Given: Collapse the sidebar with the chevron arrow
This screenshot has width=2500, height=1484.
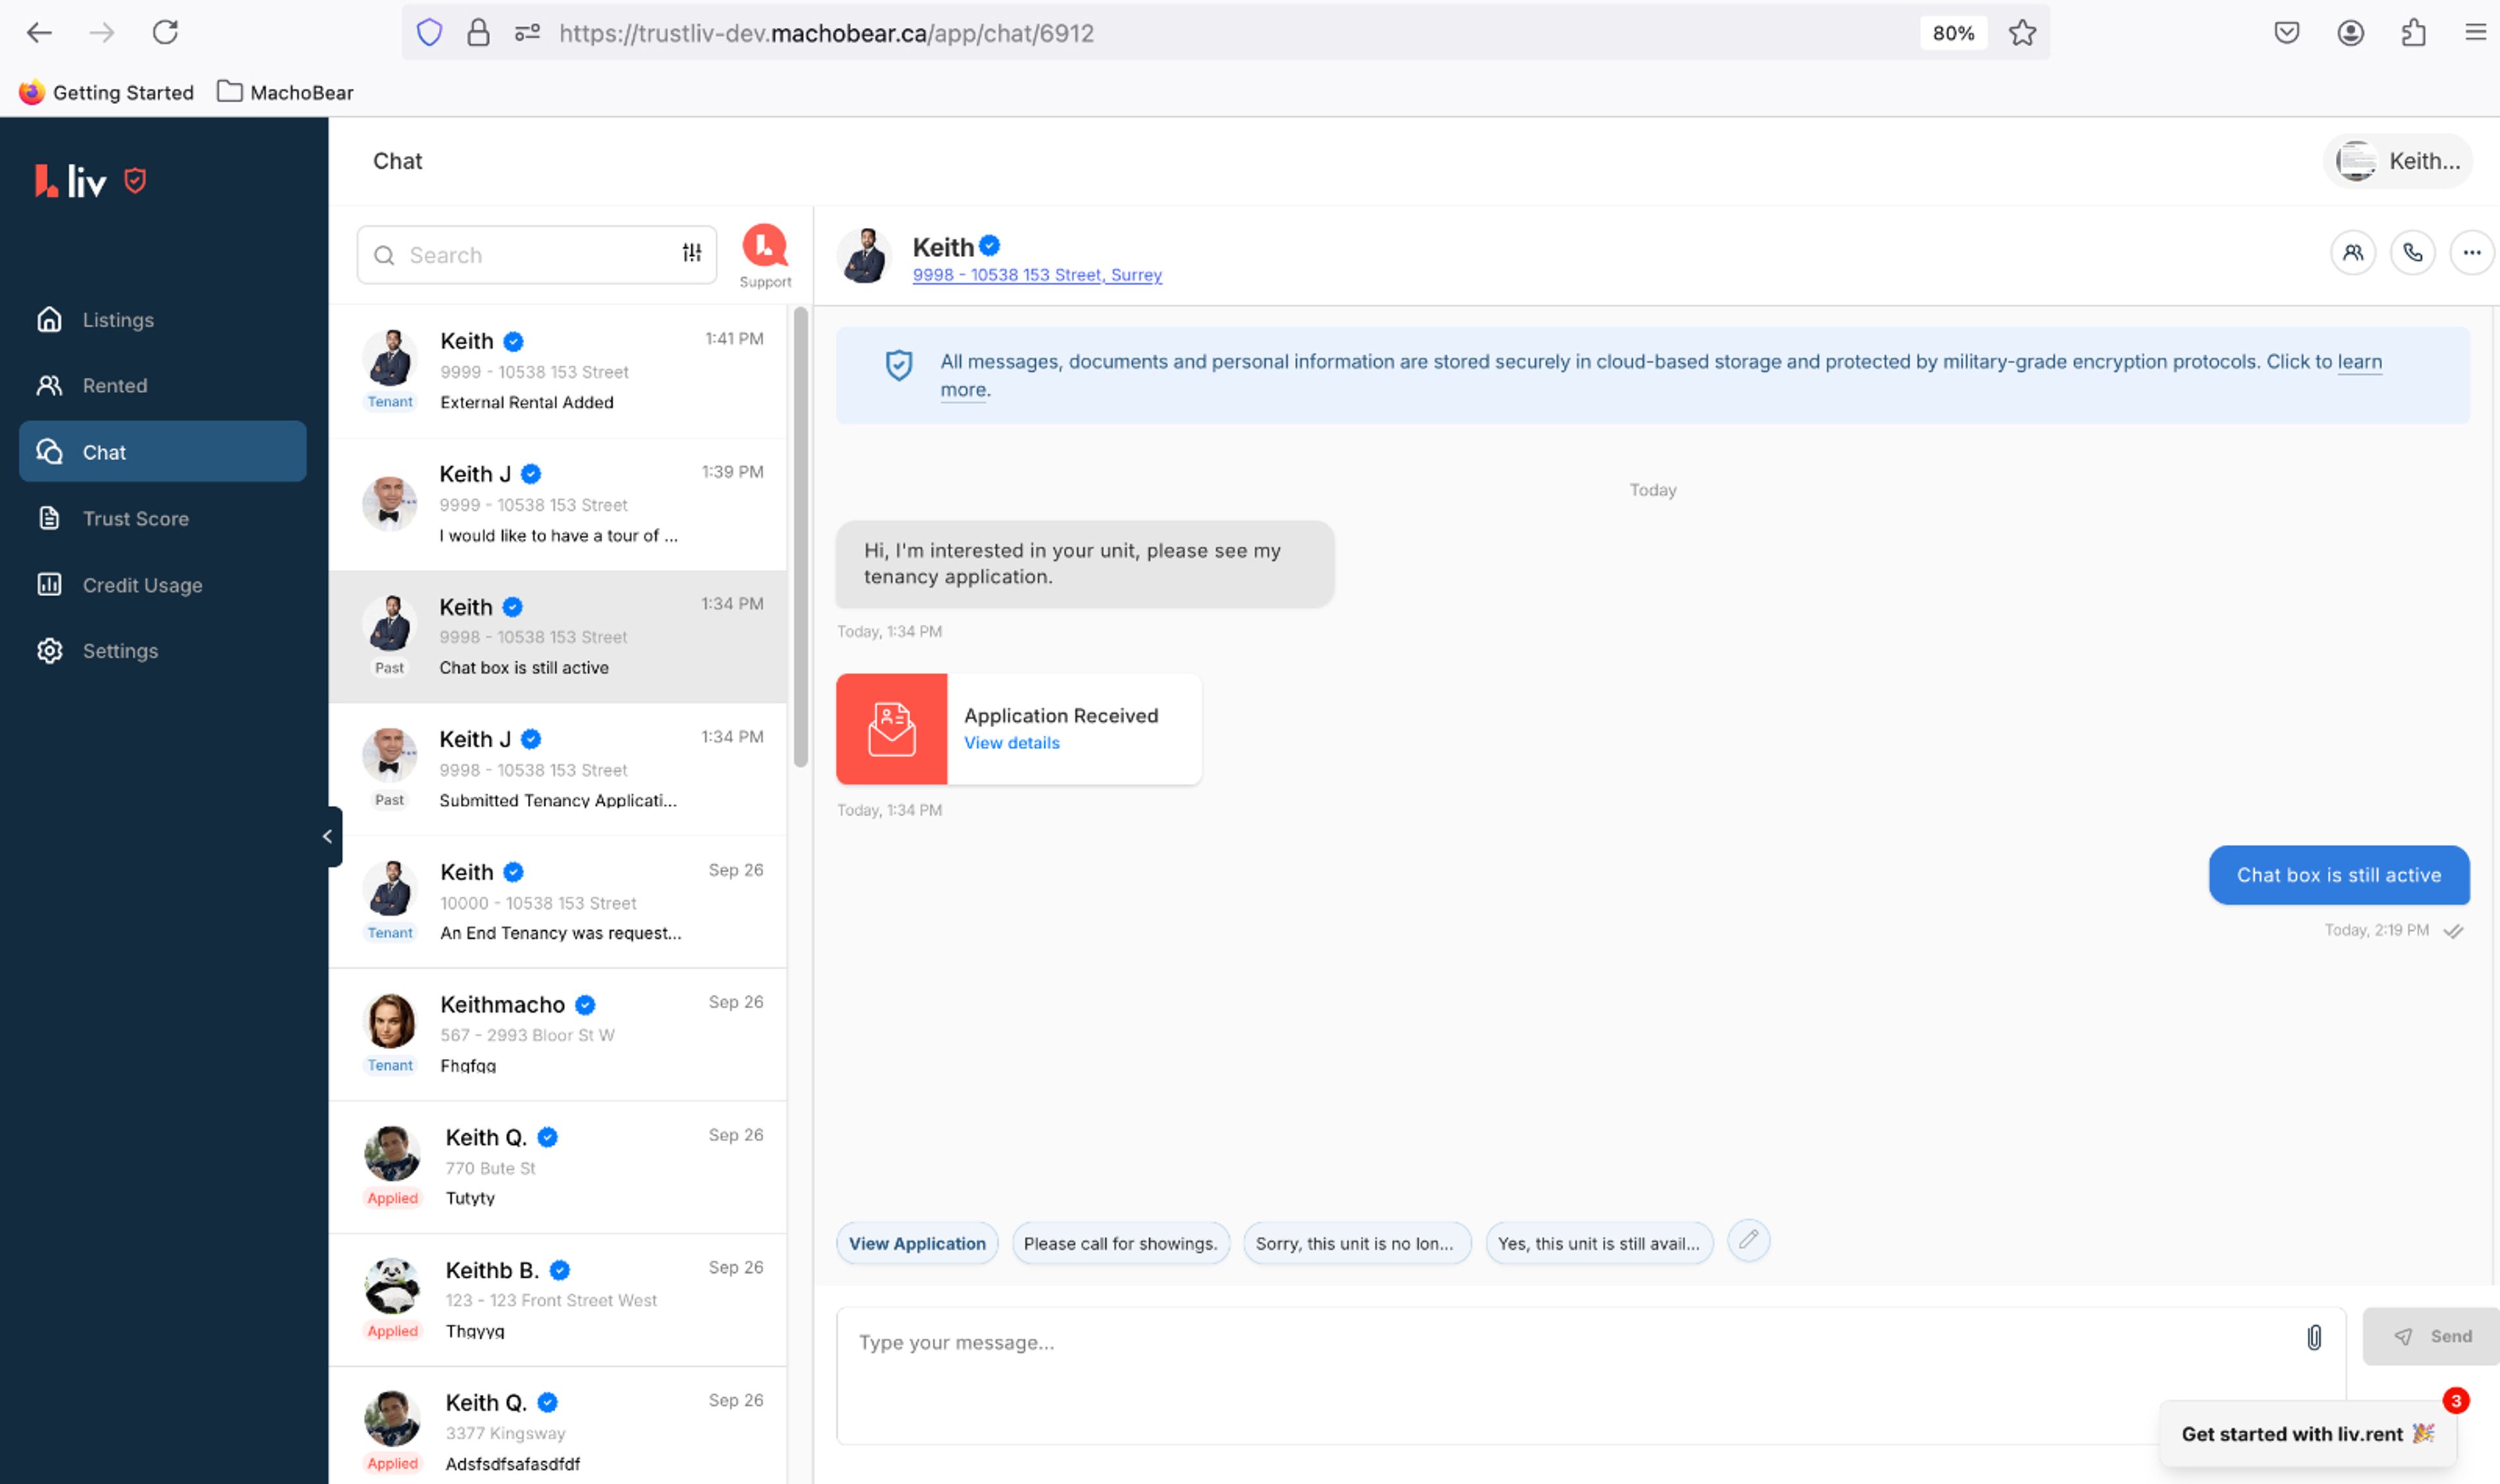Looking at the screenshot, I should (x=328, y=836).
